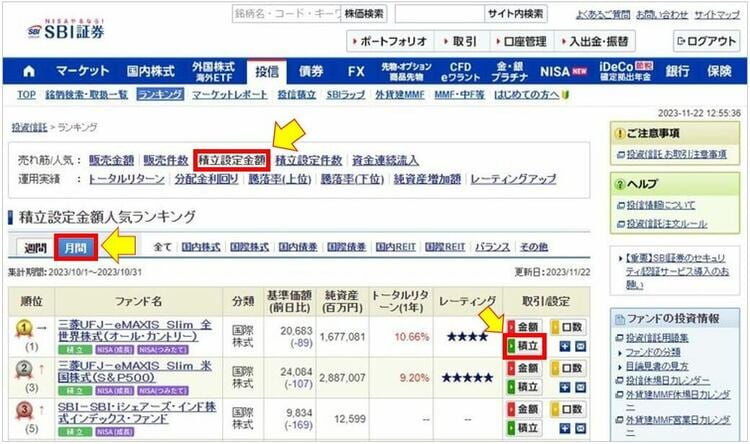
Task: Click 口数 buy button for eMAXIS Slim 全世界株式
Action: [x=568, y=327]
